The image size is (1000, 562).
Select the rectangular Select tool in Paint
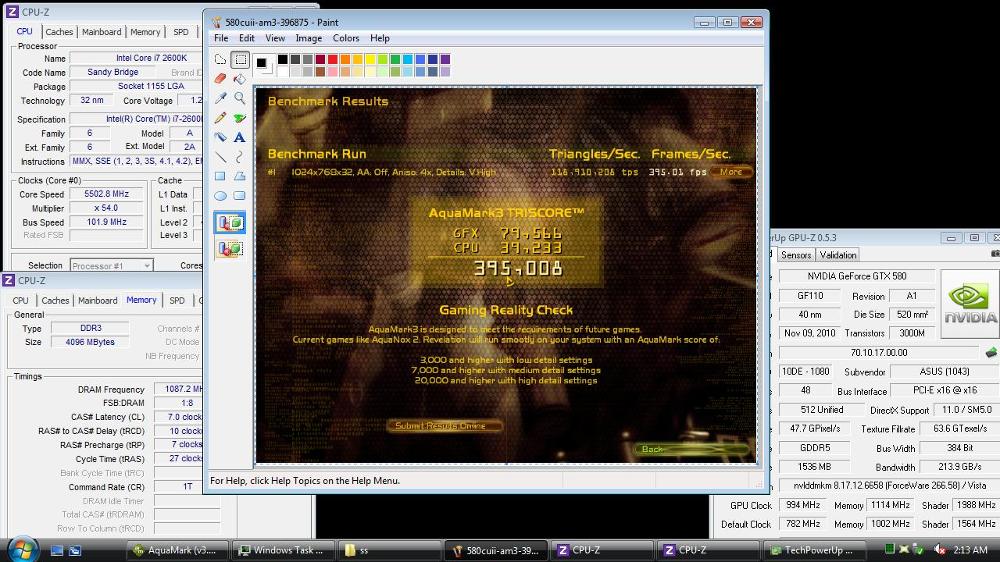click(x=240, y=60)
